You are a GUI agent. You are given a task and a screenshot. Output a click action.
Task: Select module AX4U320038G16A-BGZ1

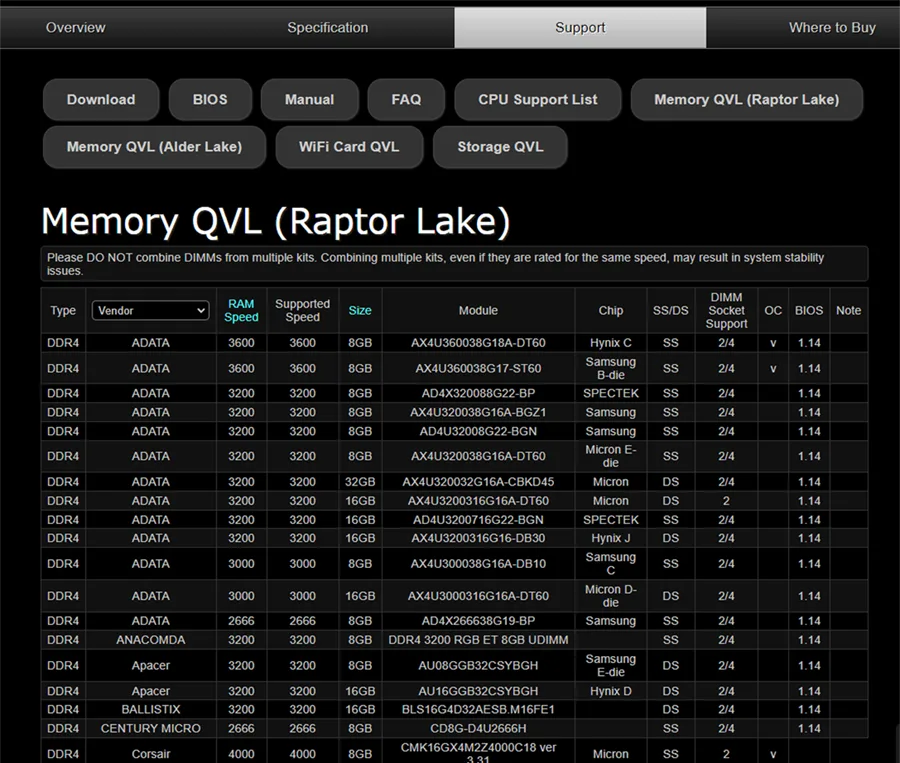[478, 413]
